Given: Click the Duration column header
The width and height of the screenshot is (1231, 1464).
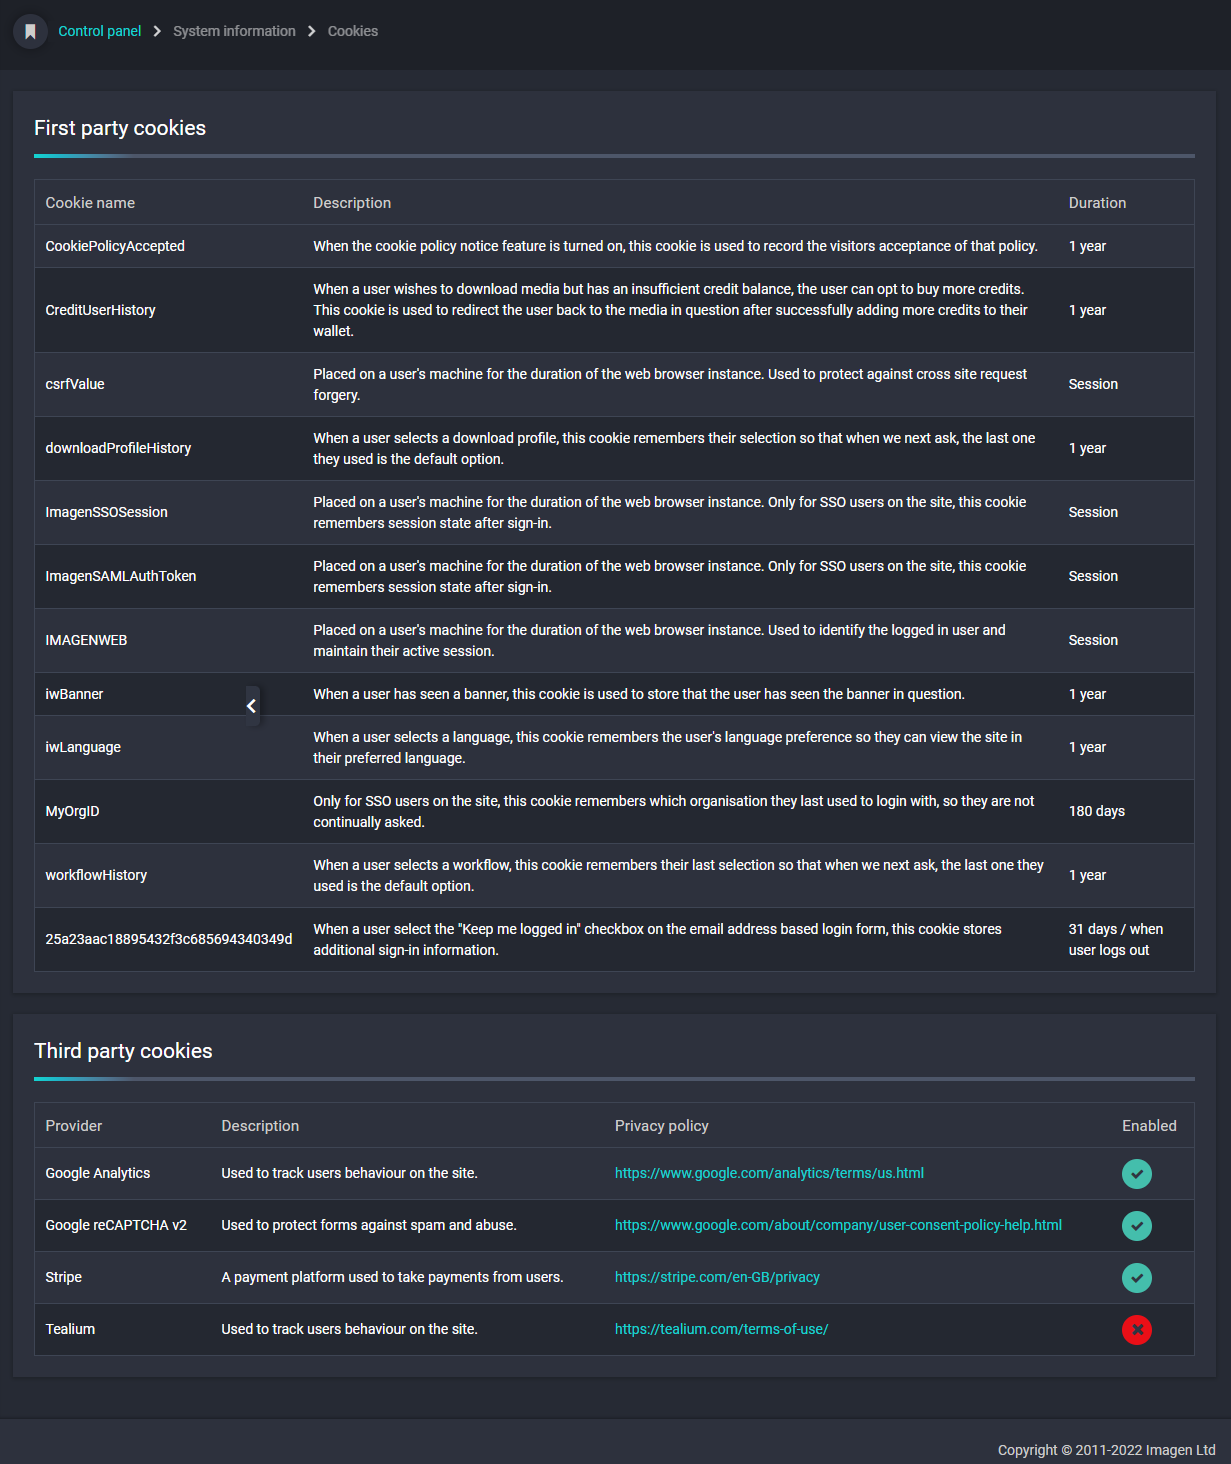Looking at the screenshot, I should point(1097,203).
